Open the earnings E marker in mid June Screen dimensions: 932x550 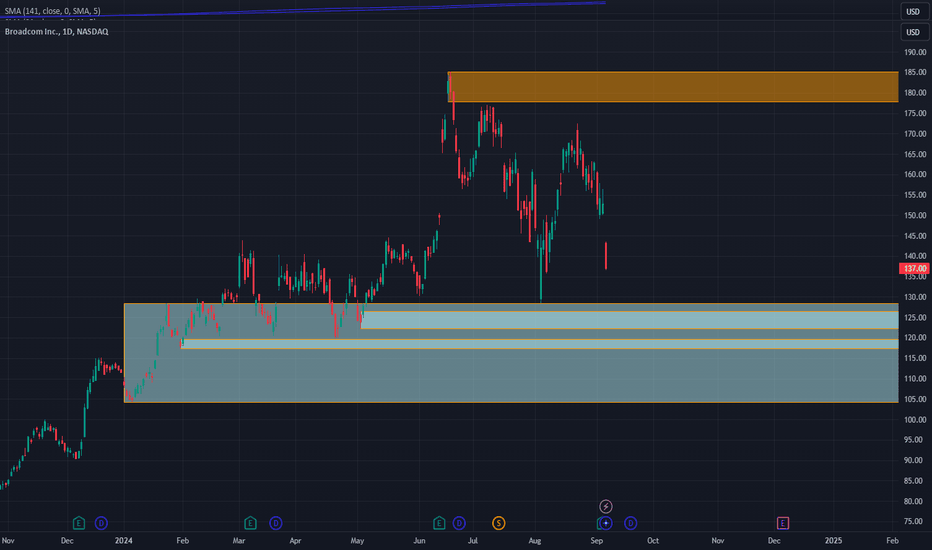(439, 523)
